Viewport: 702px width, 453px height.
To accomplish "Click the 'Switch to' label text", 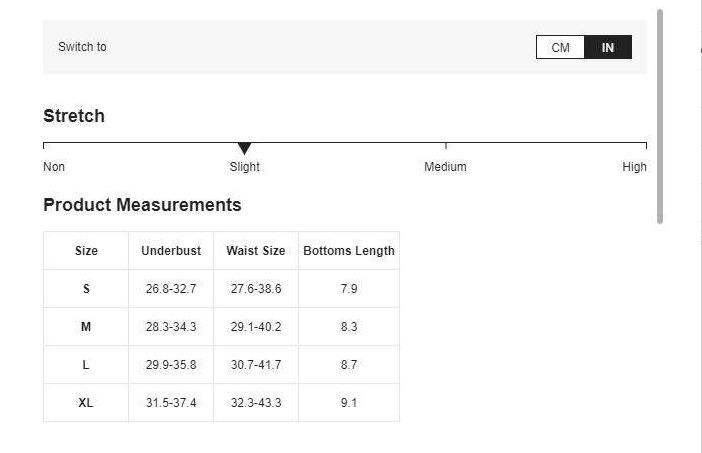I will click(x=82, y=47).
